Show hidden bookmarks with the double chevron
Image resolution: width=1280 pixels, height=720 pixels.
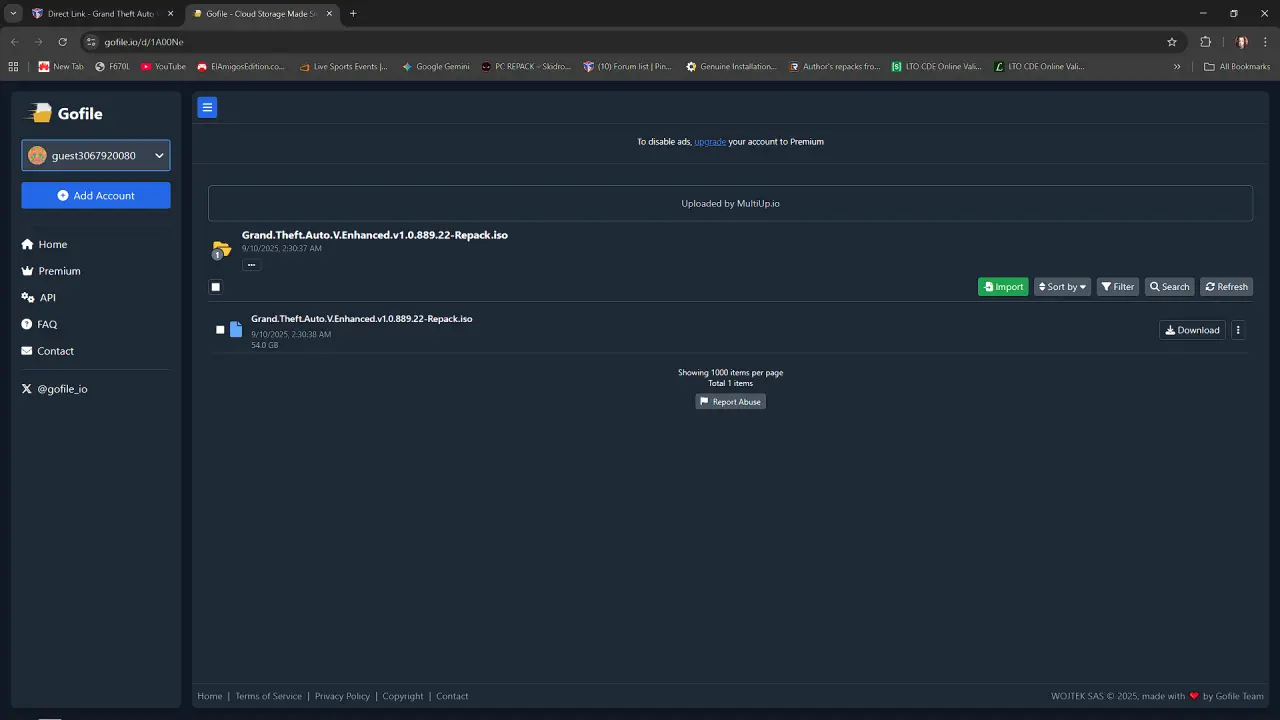pyautogui.click(x=1177, y=67)
